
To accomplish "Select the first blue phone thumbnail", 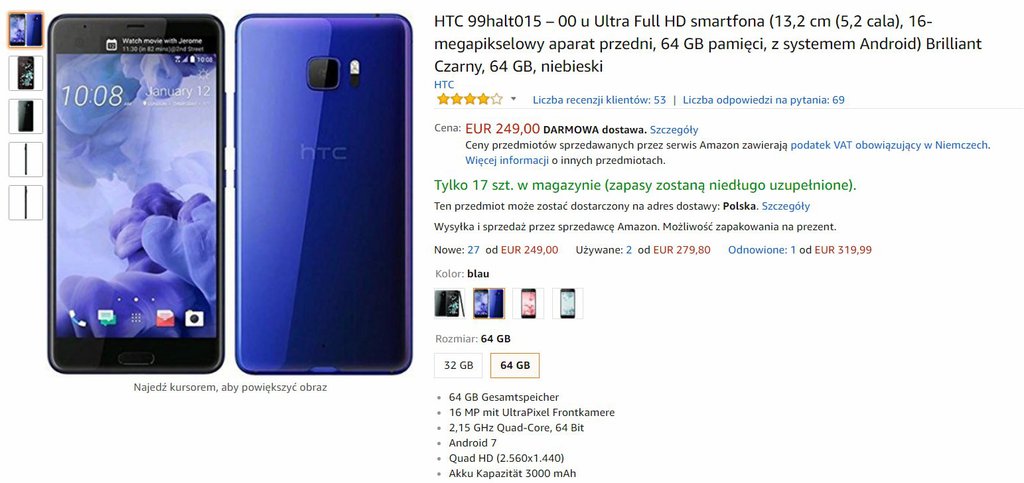I will tap(25, 30).
